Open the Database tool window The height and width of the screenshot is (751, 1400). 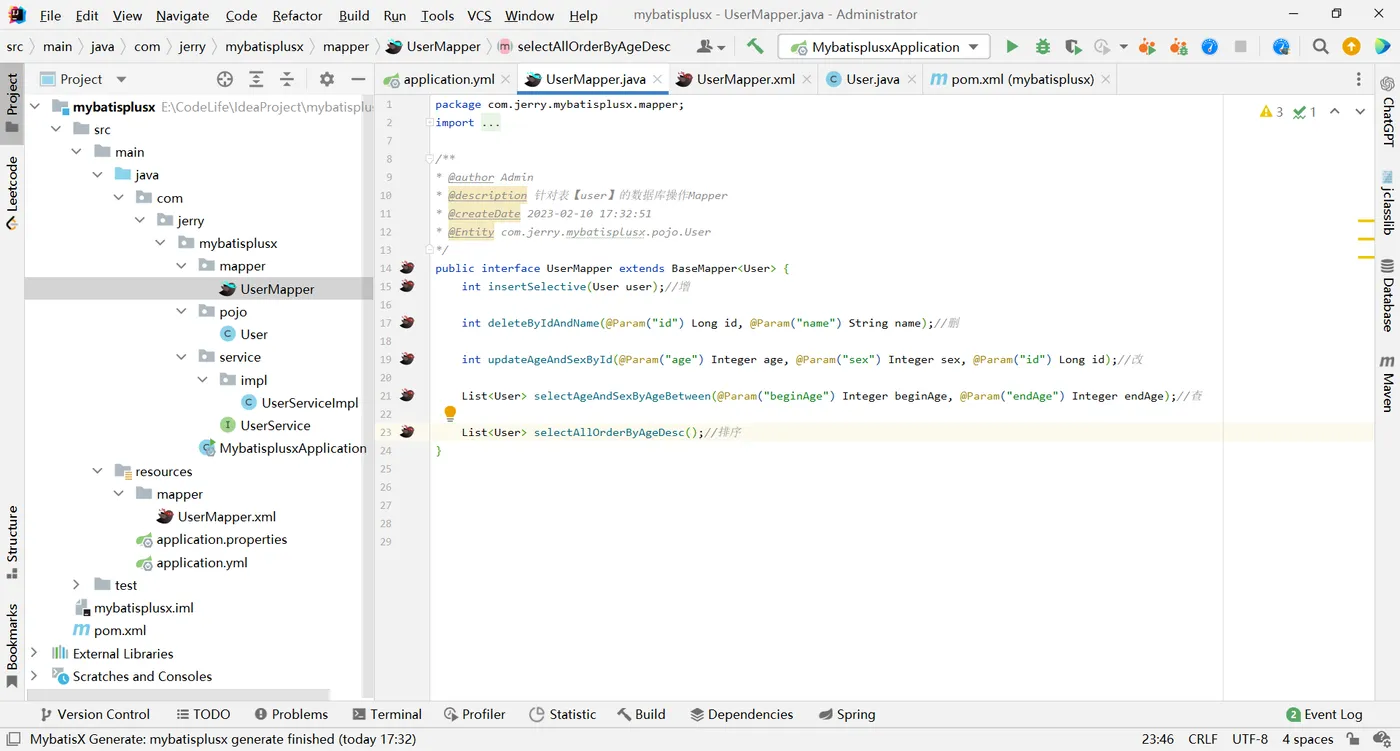point(1387,296)
